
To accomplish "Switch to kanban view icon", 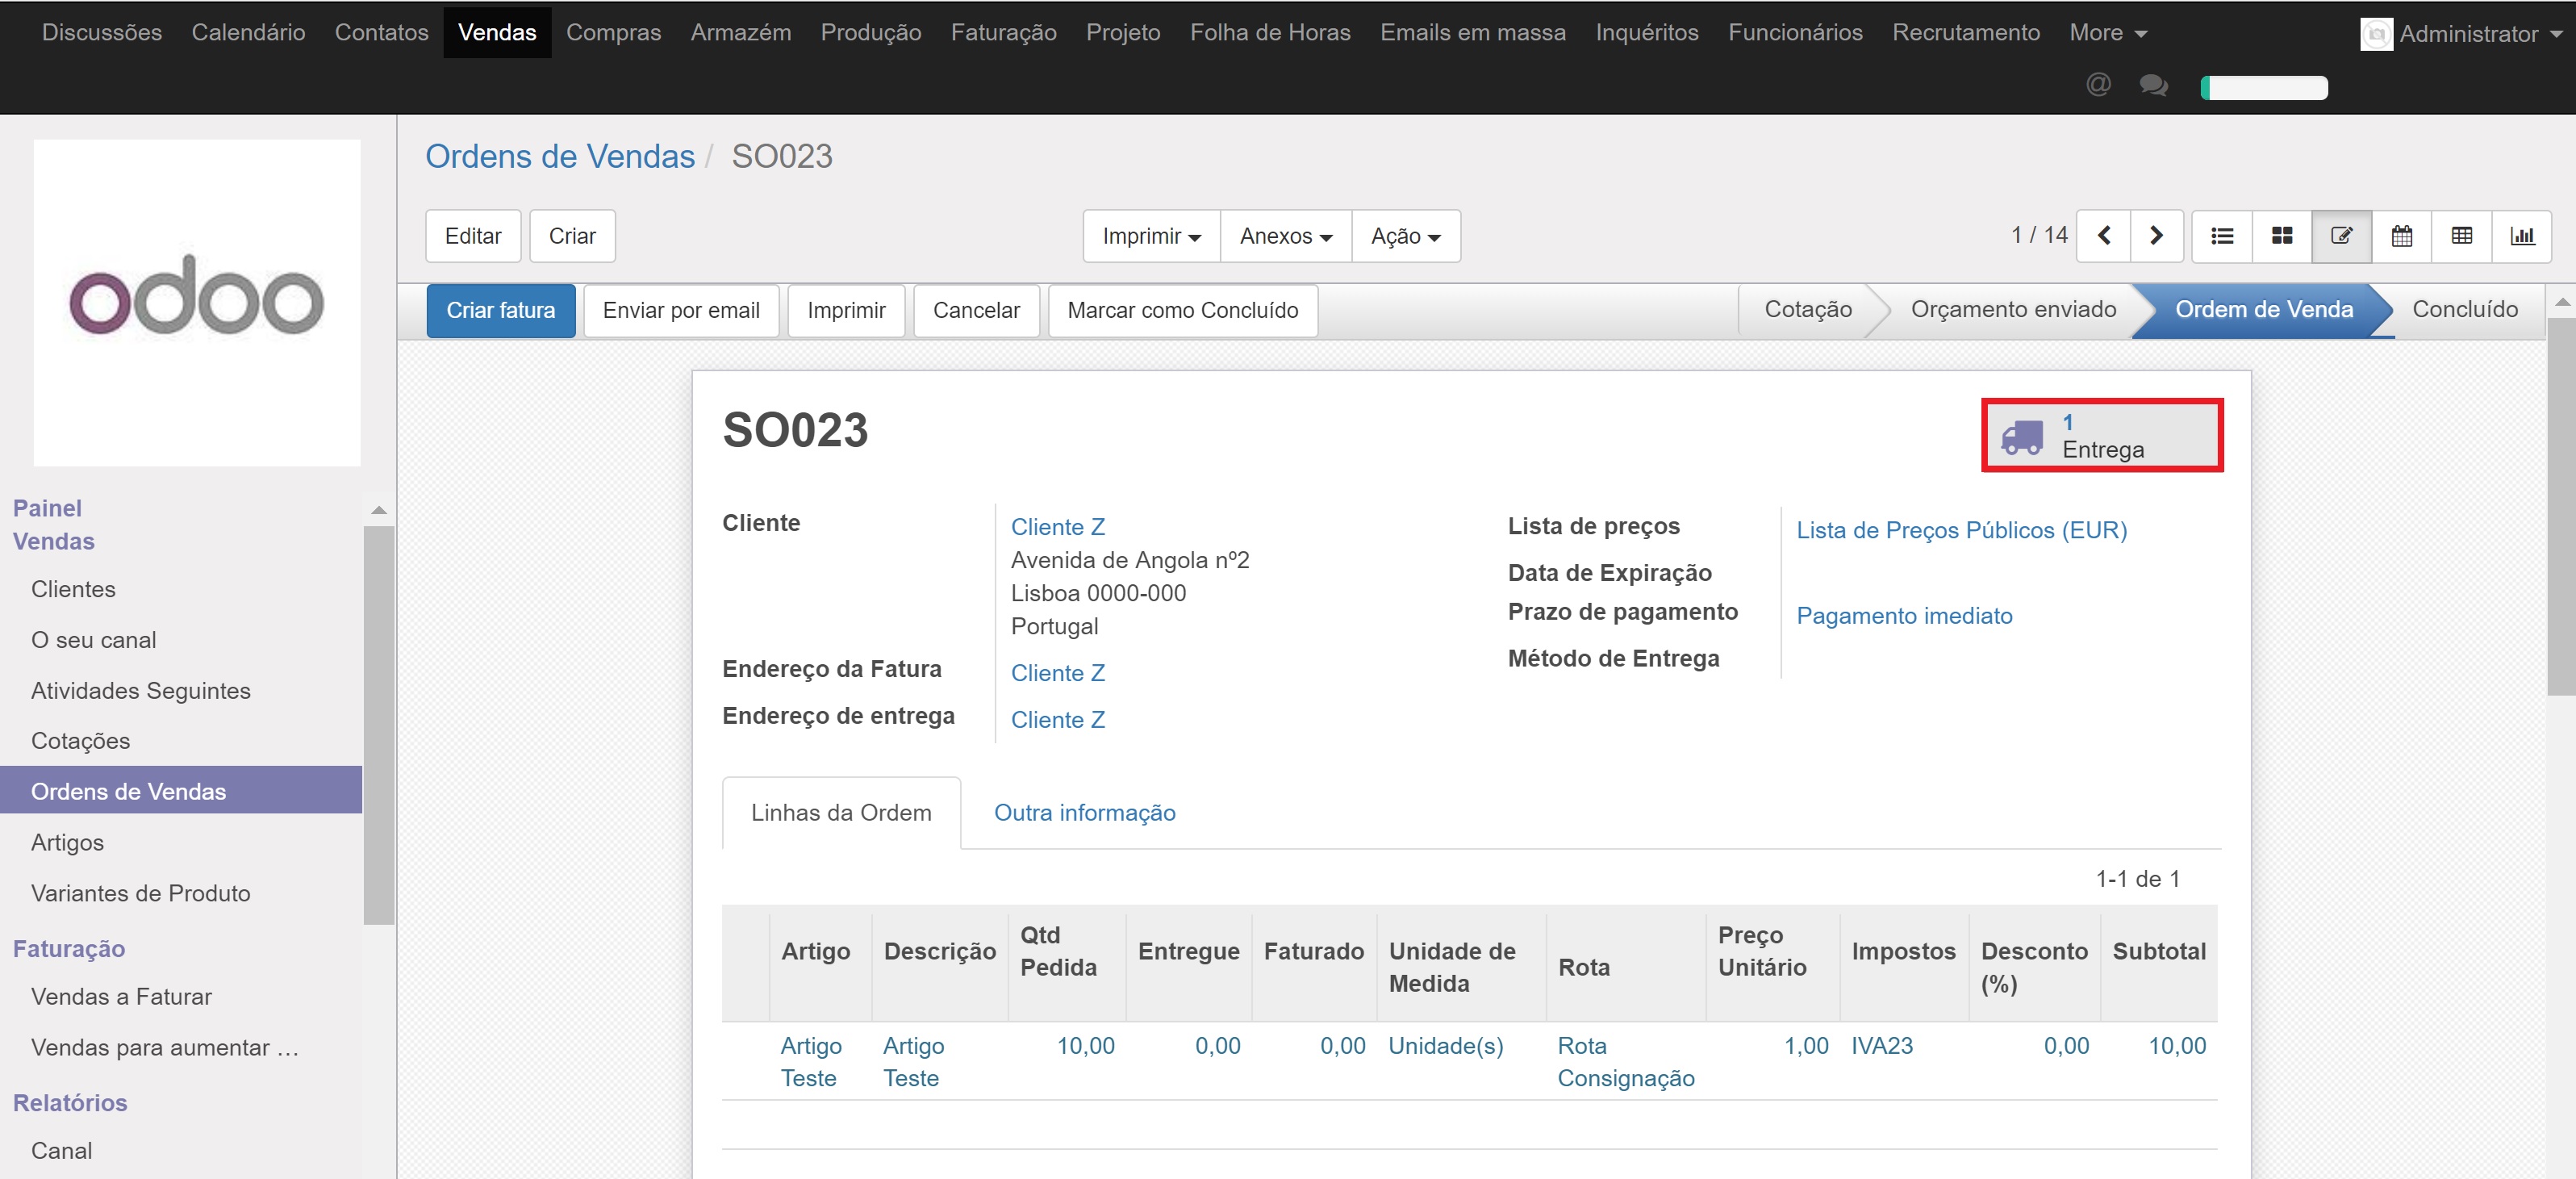I will click(x=2281, y=236).
